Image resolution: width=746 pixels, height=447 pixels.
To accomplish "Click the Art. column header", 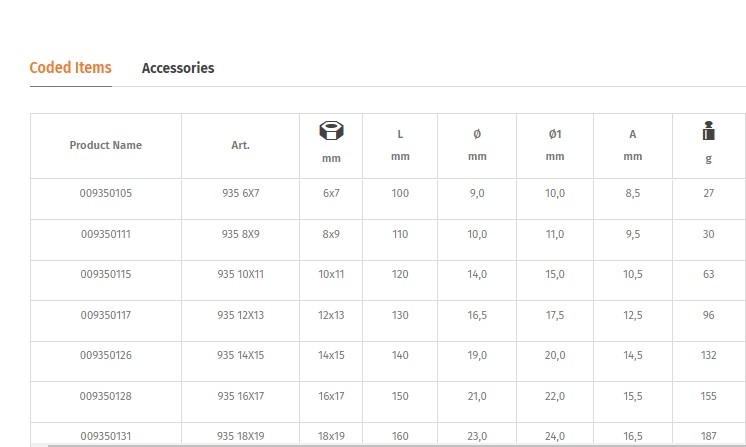I will click(240, 145).
